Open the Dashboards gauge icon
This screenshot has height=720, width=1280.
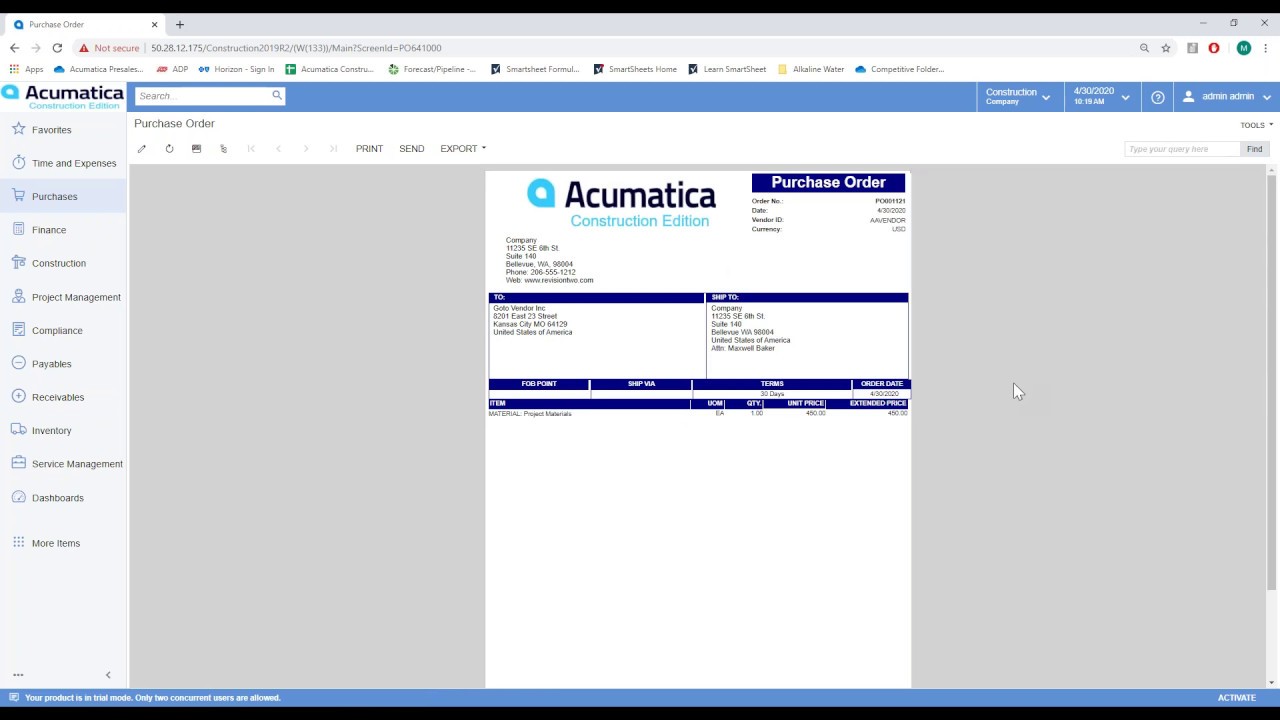pos(18,497)
